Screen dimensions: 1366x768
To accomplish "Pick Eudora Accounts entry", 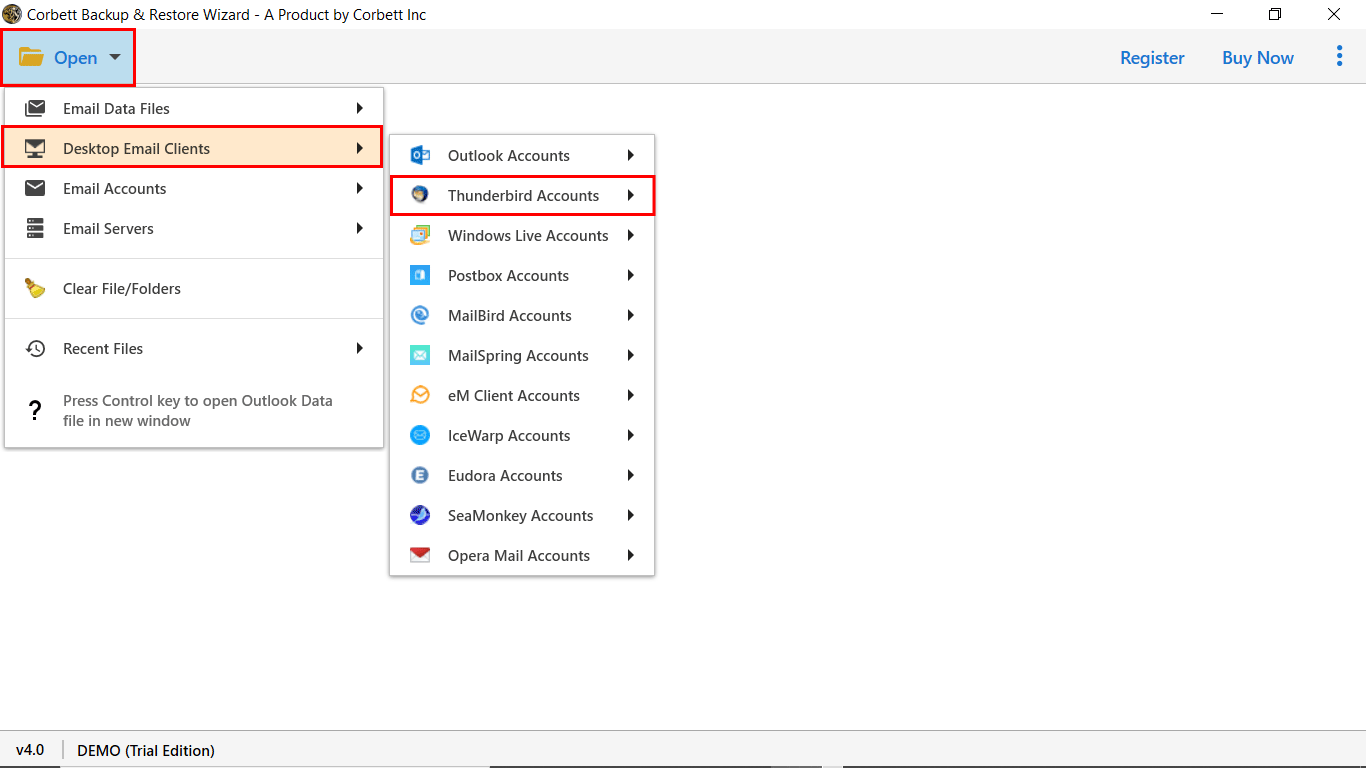I will click(522, 475).
